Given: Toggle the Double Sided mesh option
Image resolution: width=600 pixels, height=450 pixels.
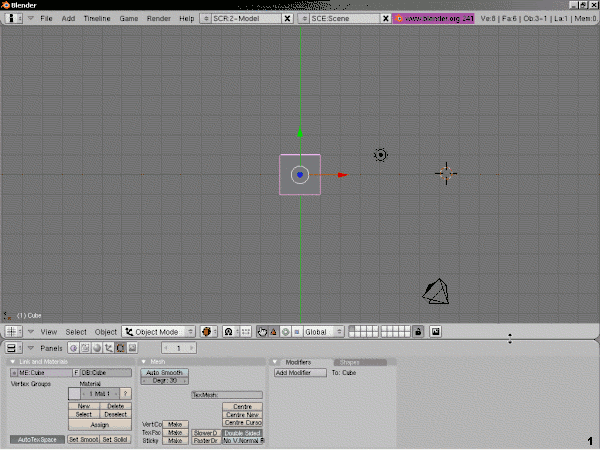Looking at the screenshot, I should pyautogui.click(x=243, y=432).
